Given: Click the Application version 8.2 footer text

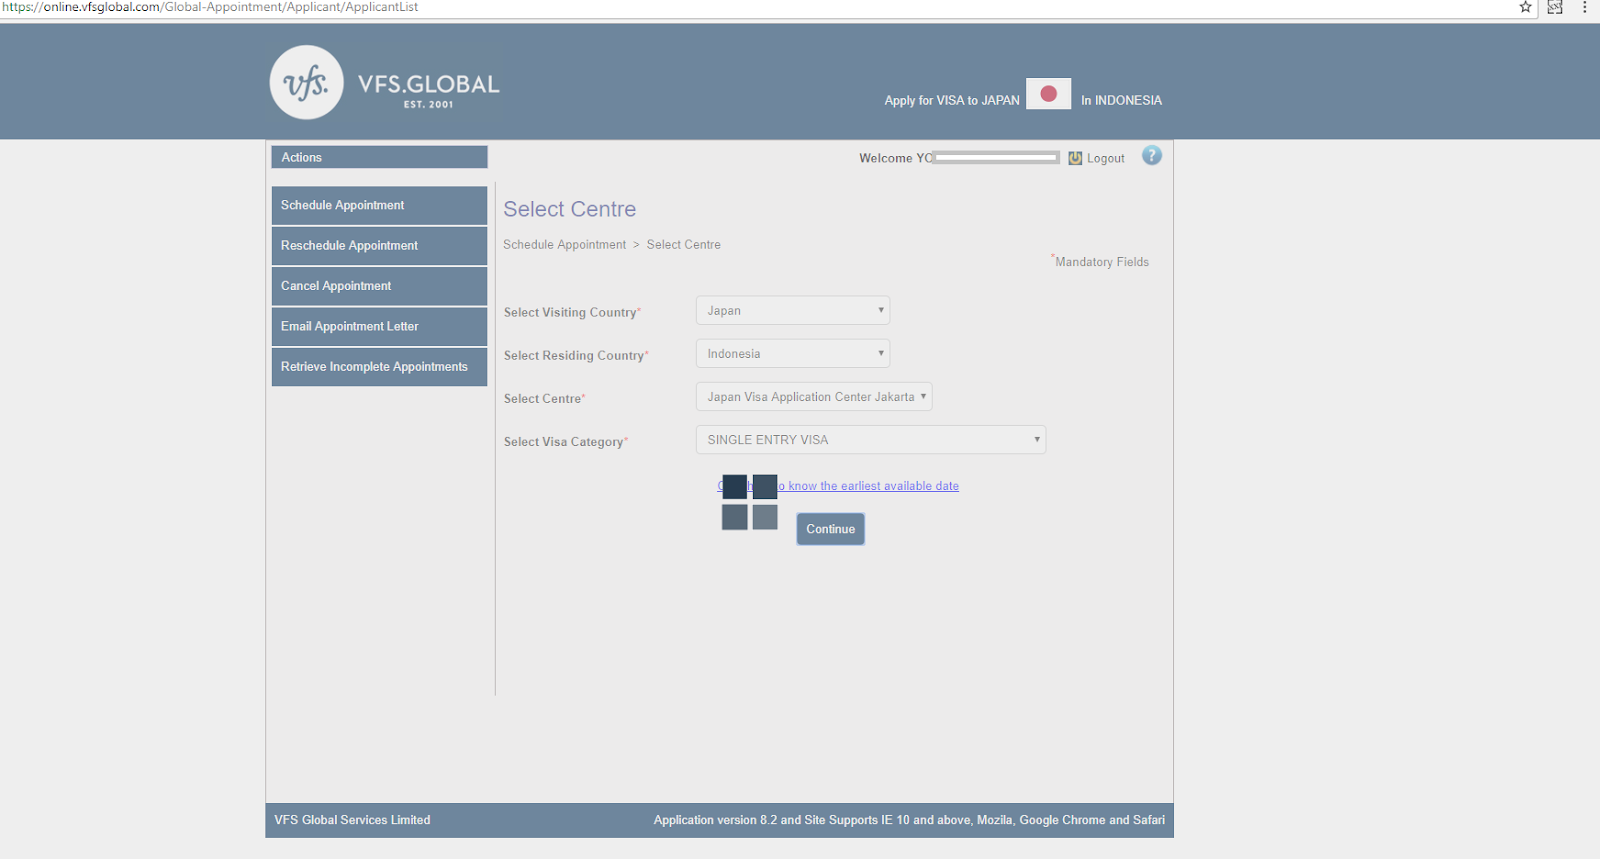Looking at the screenshot, I should coord(909,820).
